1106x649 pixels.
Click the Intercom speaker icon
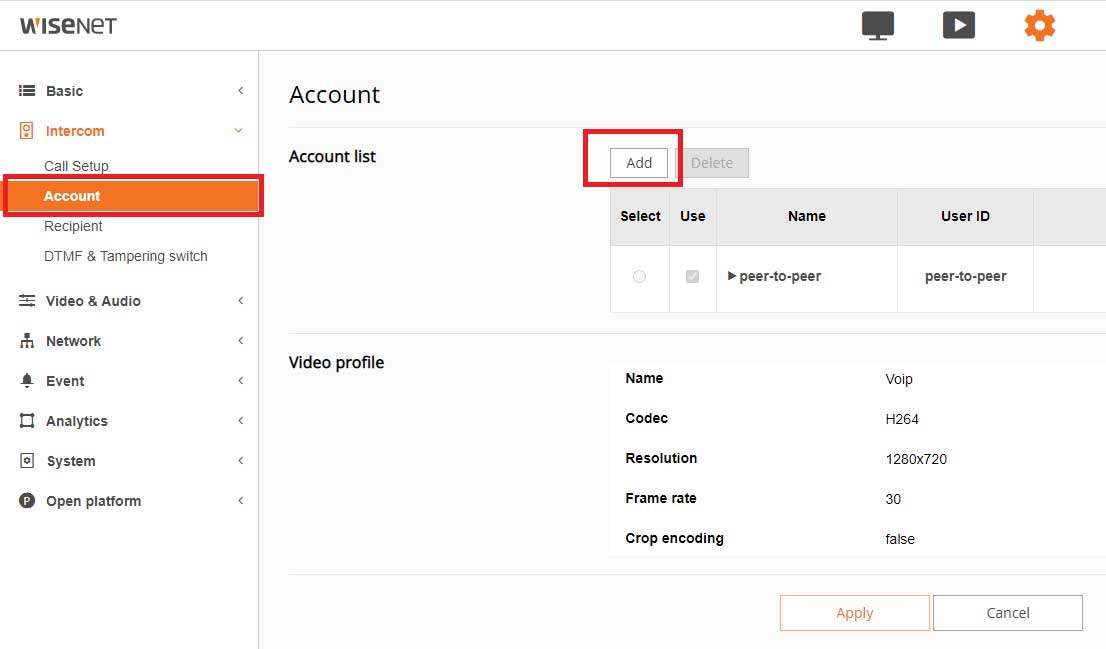27,131
